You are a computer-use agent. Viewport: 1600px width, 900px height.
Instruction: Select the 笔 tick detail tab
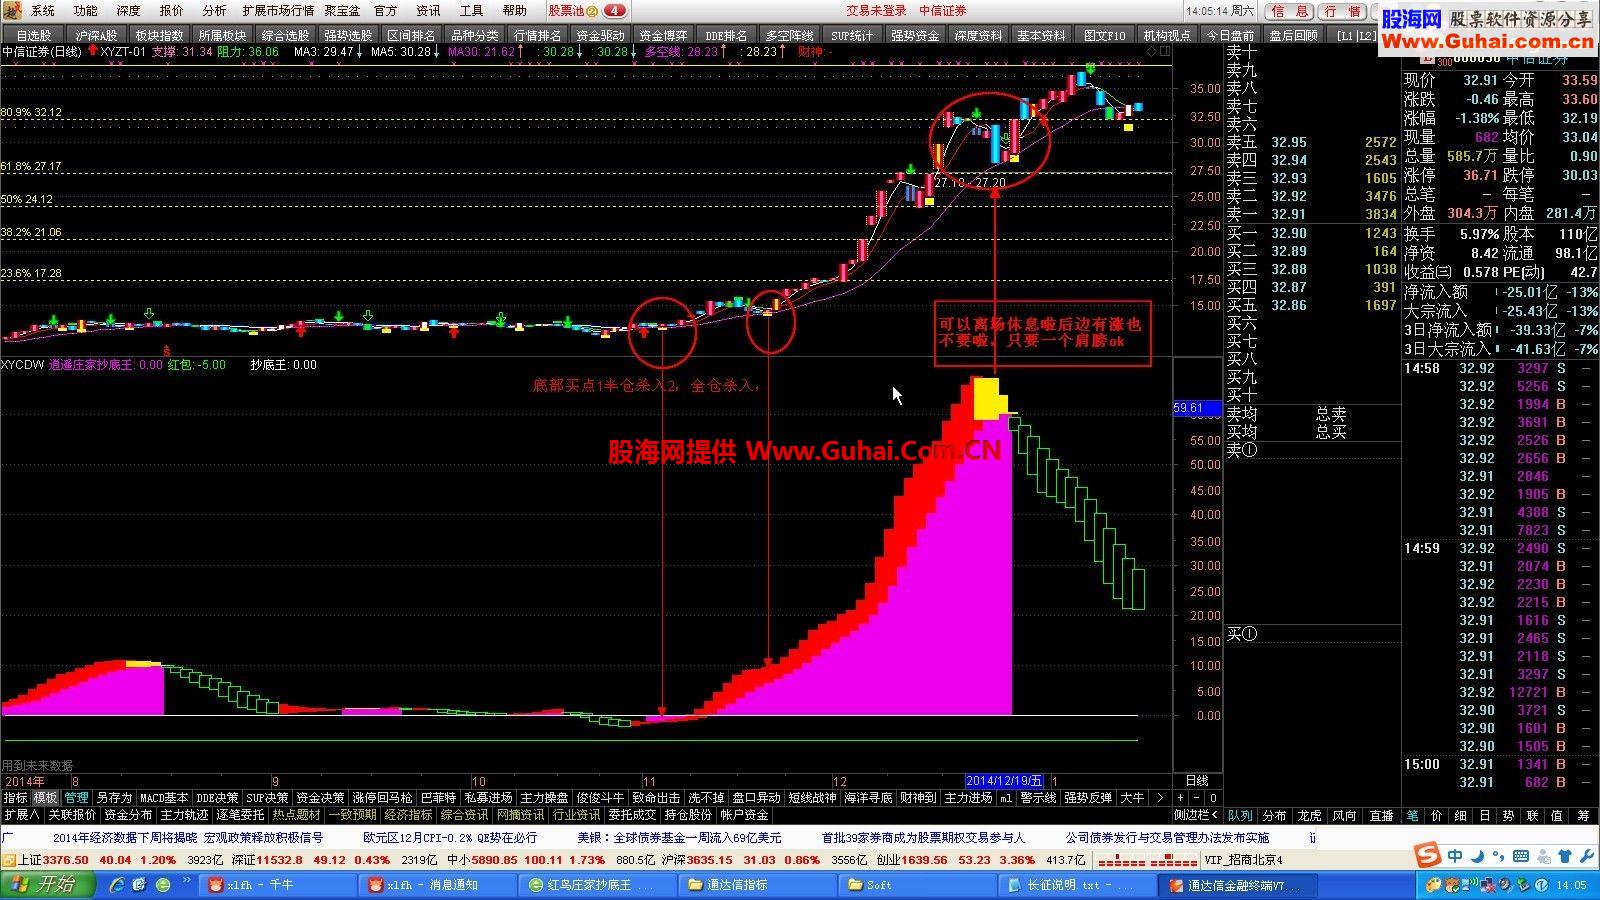(1412, 816)
